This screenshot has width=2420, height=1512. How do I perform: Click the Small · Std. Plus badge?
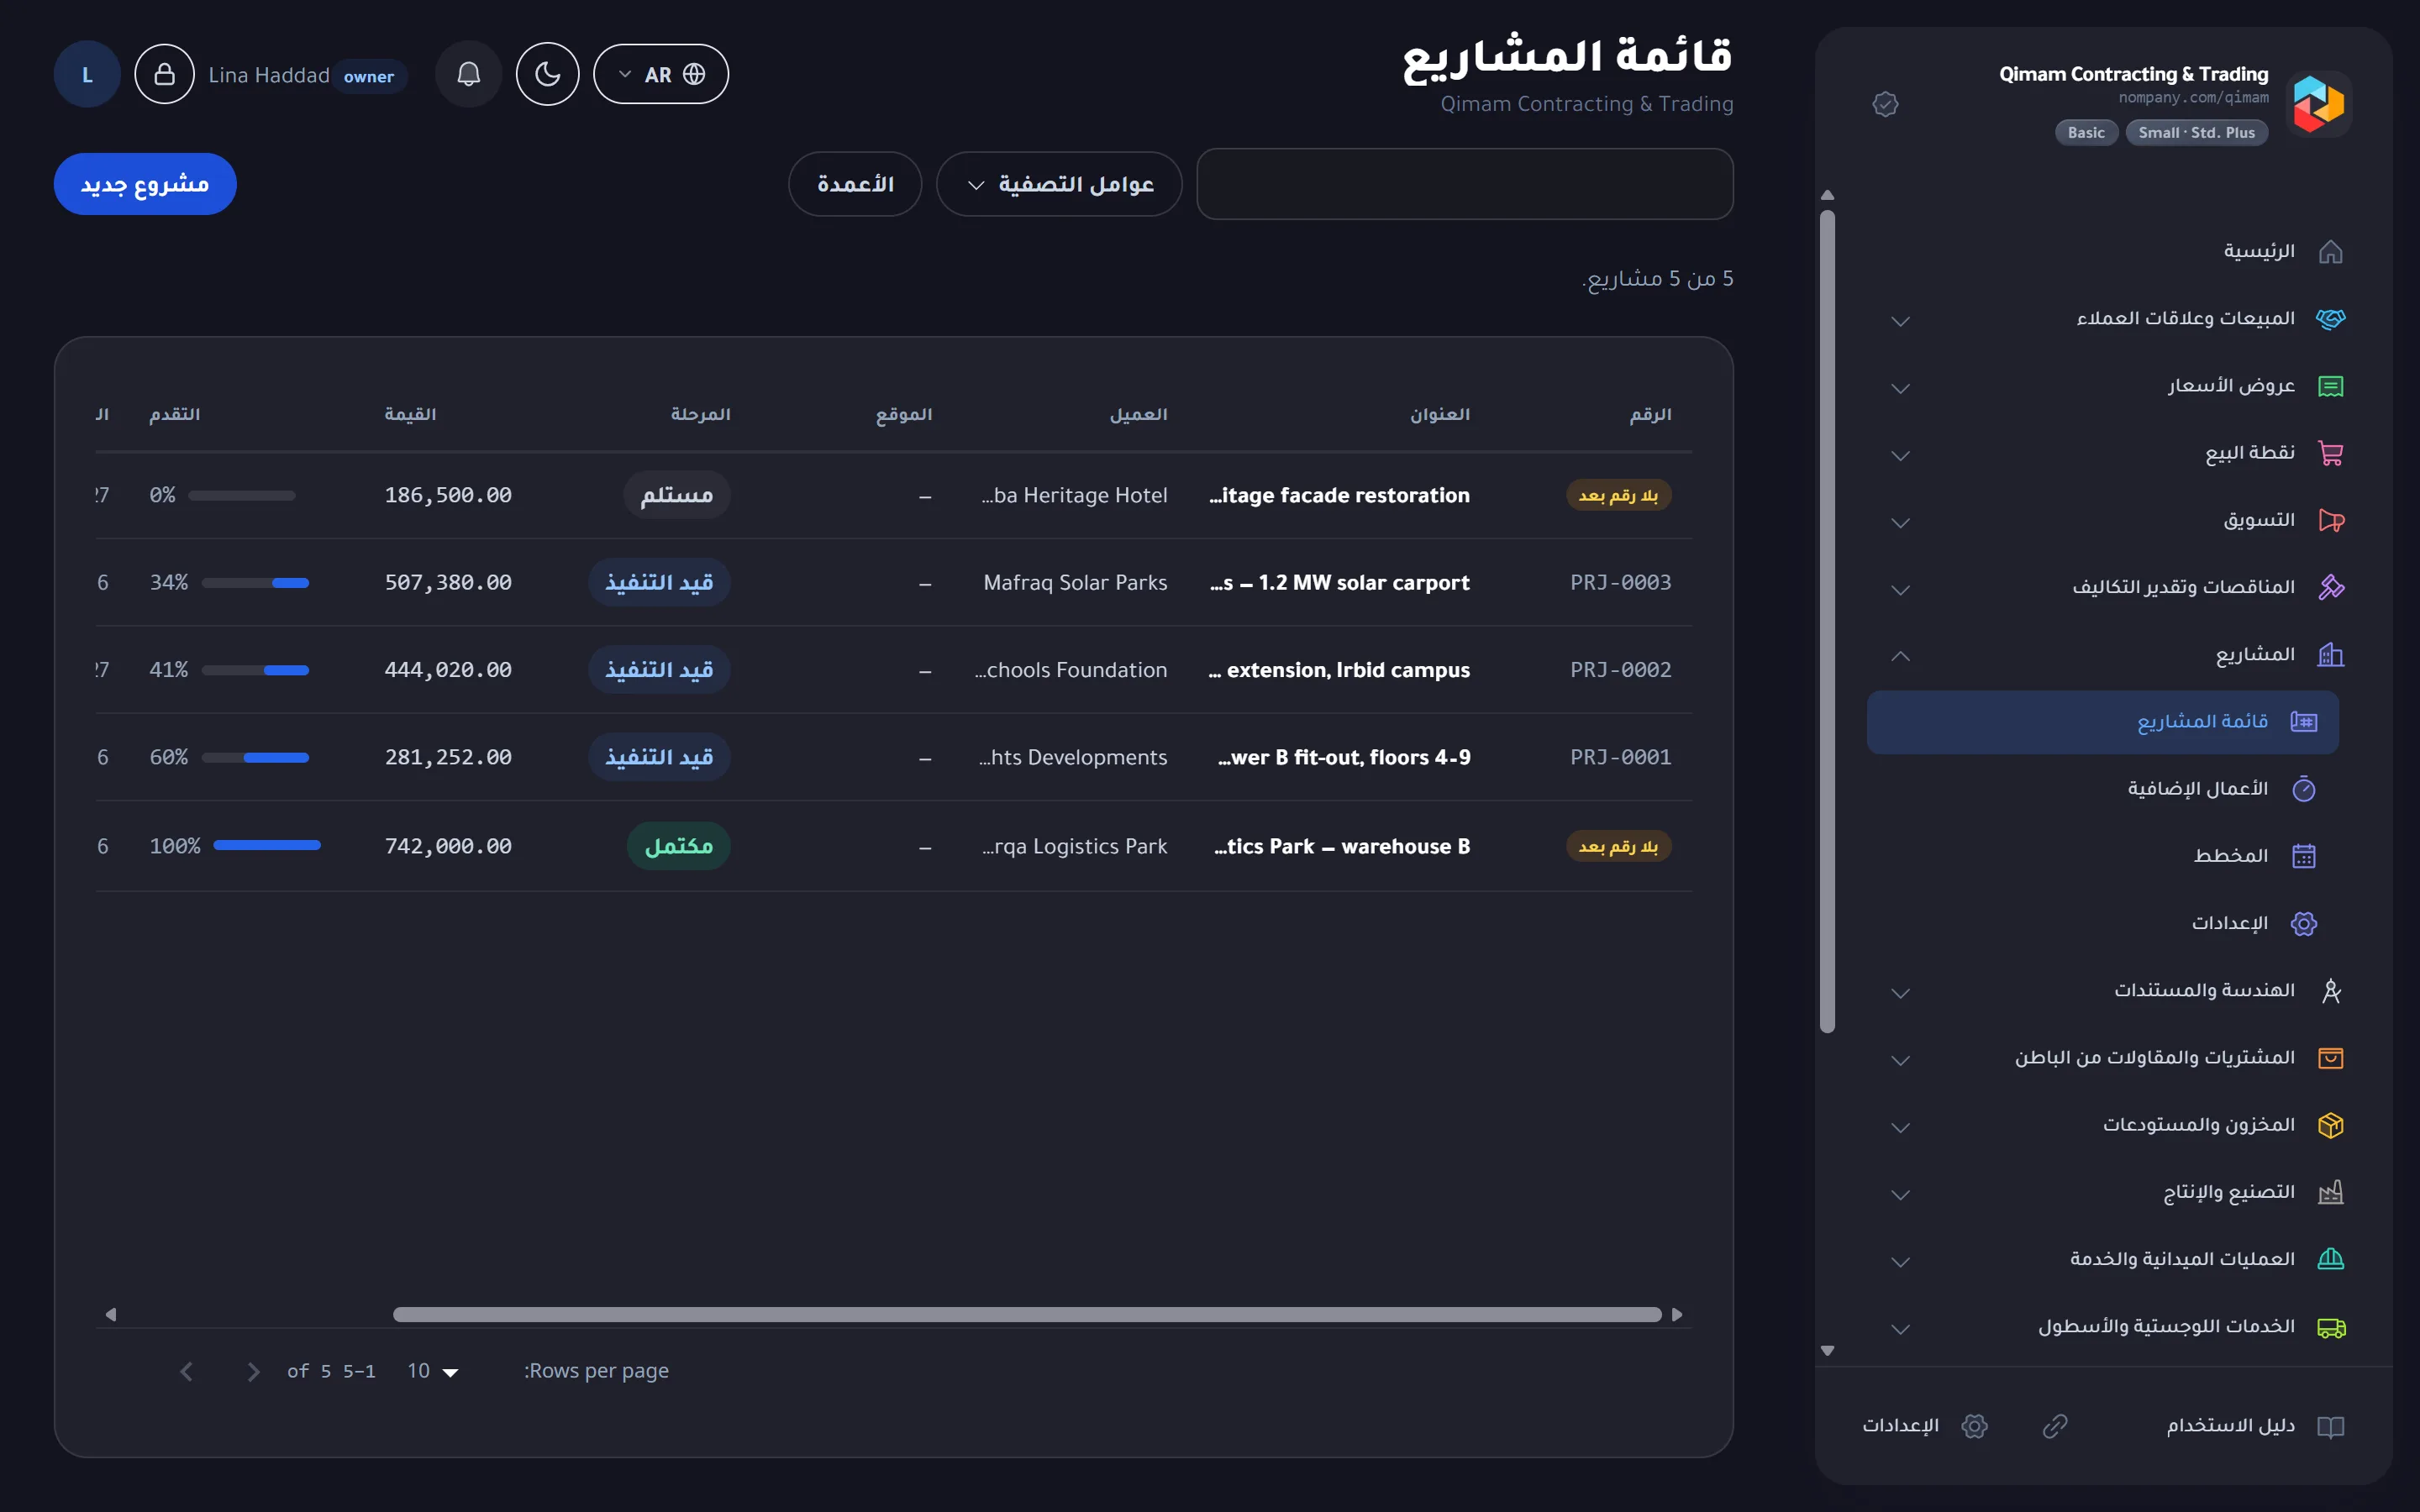pyautogui.click(x=2197, y=133)
